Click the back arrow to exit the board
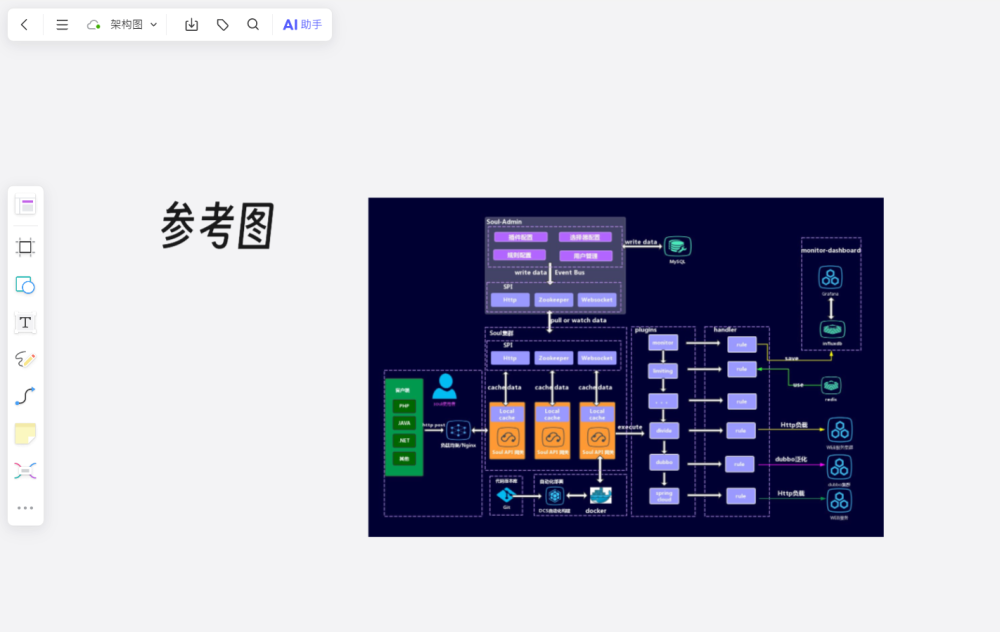The width and height of the screenshot is (1000, 632). (x=24, y=24)
